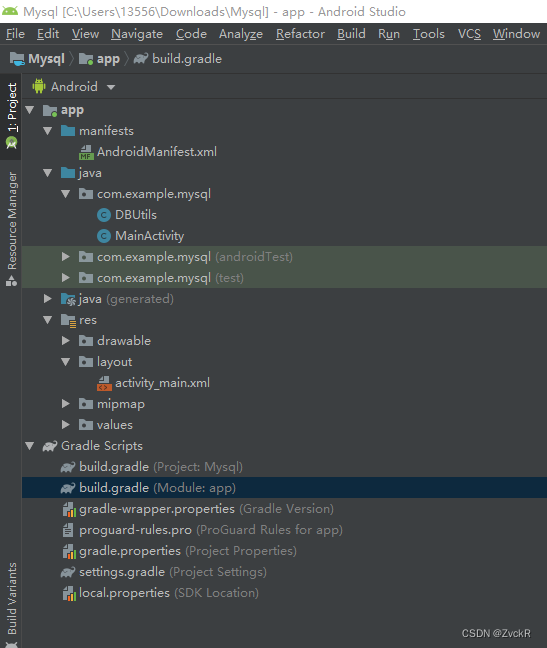The image size is (547, 648).
Task: Collapse the com.example.mysql main package
Action: 66,194
